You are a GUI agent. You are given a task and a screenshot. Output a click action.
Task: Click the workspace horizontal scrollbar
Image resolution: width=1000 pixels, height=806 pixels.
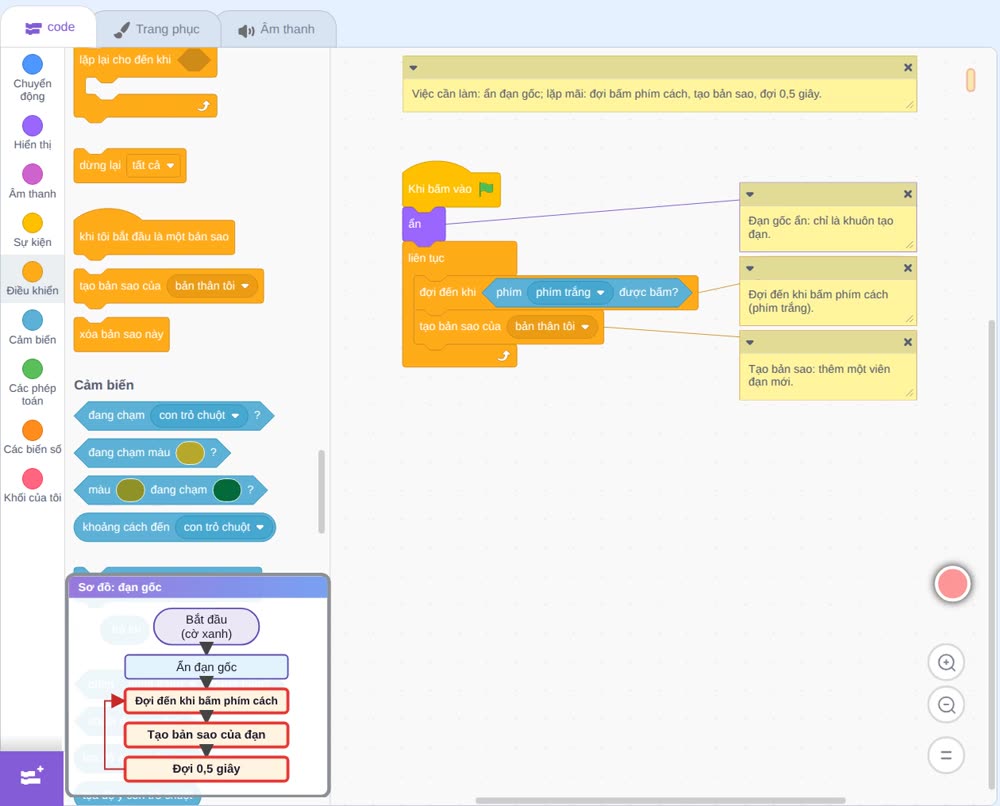[660, 800]
